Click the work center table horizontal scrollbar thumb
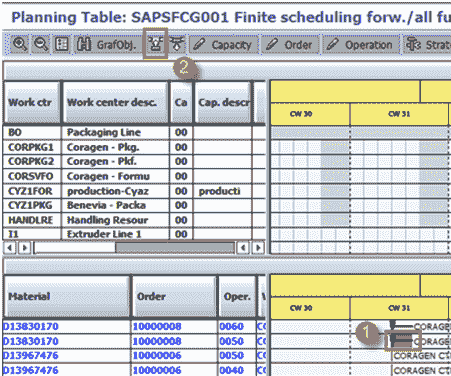 coord(175,248)
